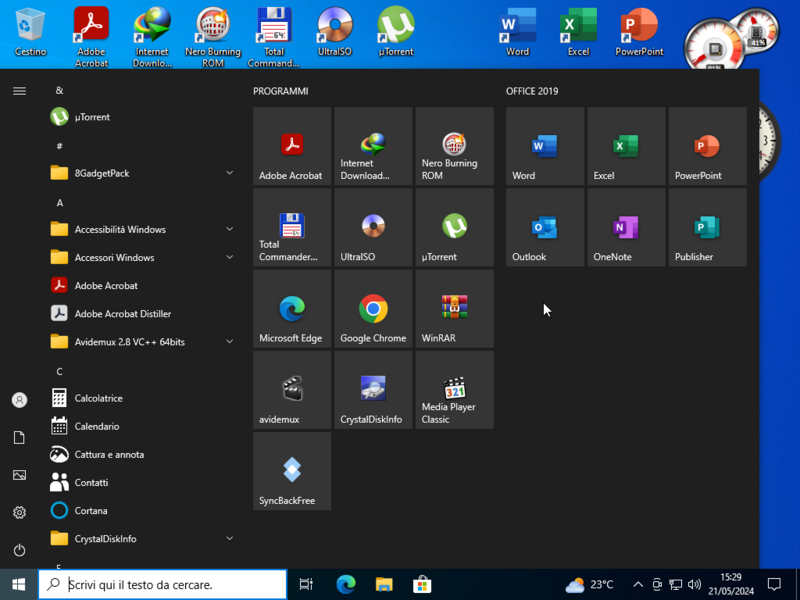The width and height of the screenshot is (800, 600).
Task: Open Settings from the Start sidebar
Action: click(18, 513)
